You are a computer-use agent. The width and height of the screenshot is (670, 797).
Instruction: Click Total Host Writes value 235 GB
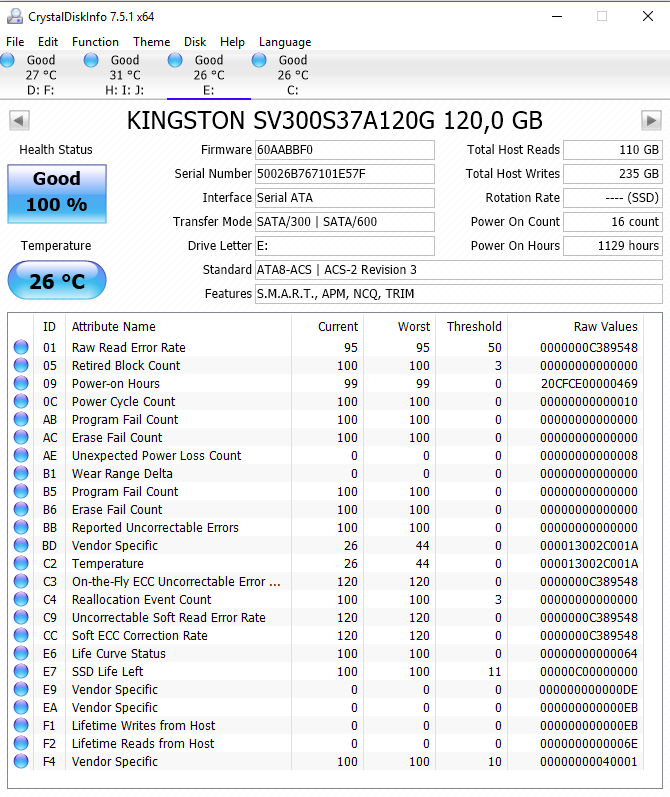point(613,174)
